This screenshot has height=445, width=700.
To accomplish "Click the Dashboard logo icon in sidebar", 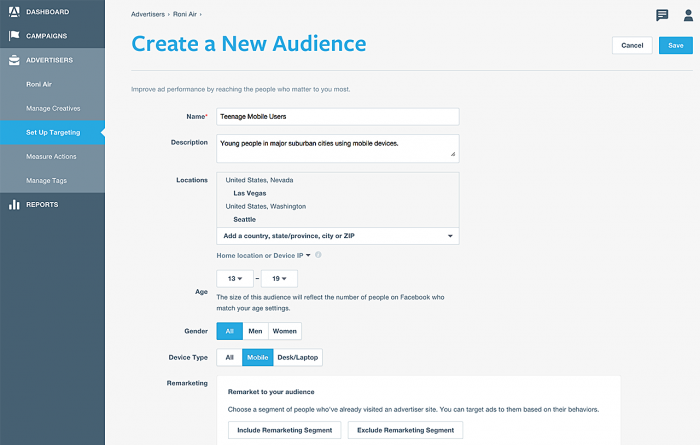I will point(13,12).
